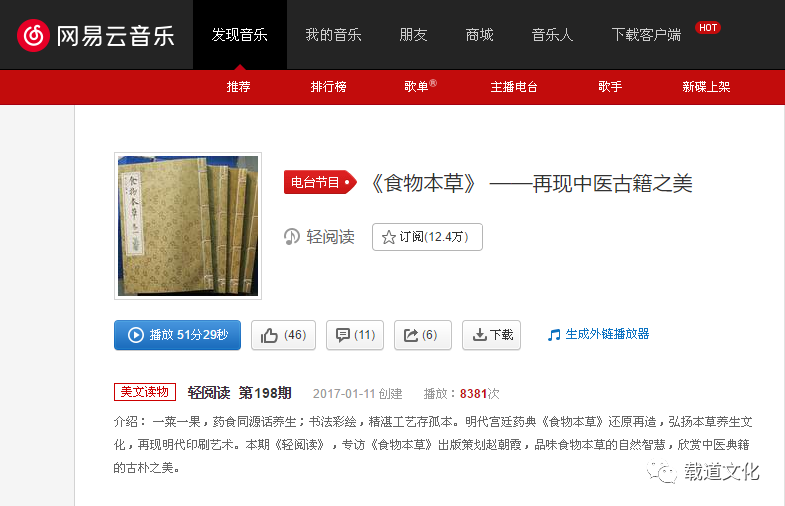Click the NetEase Cloud Music logo
This screenshot has height=506, width=785.
pos(95,36)
